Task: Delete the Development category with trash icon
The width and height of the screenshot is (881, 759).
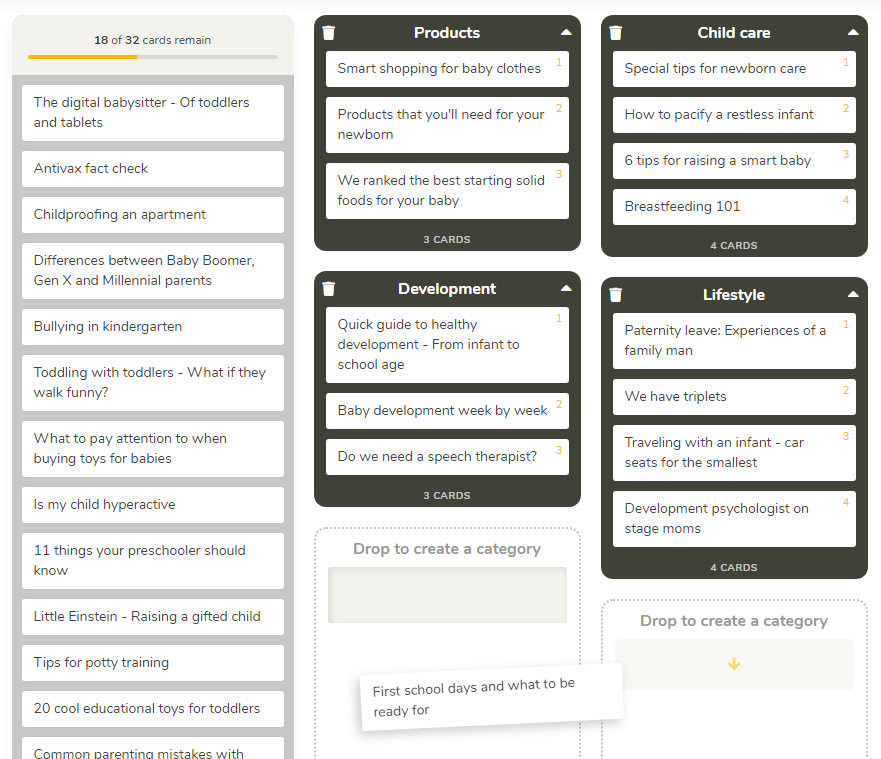Action: (329, 289)
